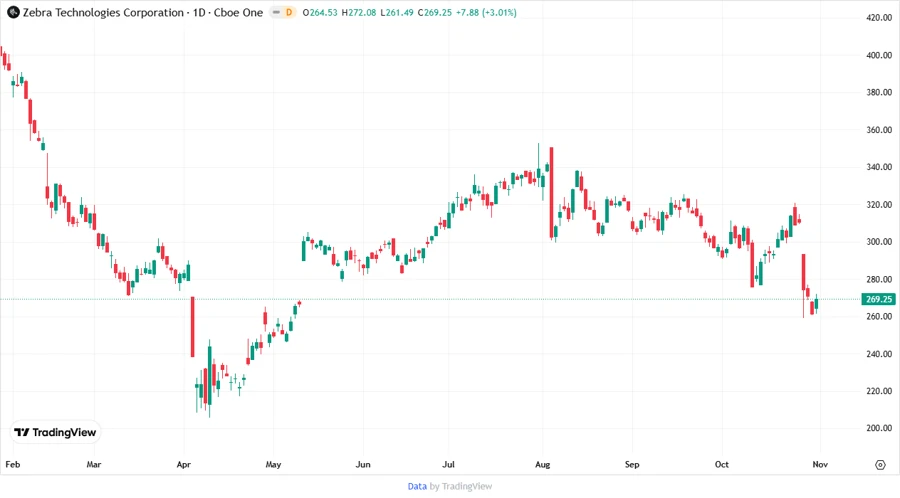
Task: Click the open value O264.53
Action: tap(320, 13)
